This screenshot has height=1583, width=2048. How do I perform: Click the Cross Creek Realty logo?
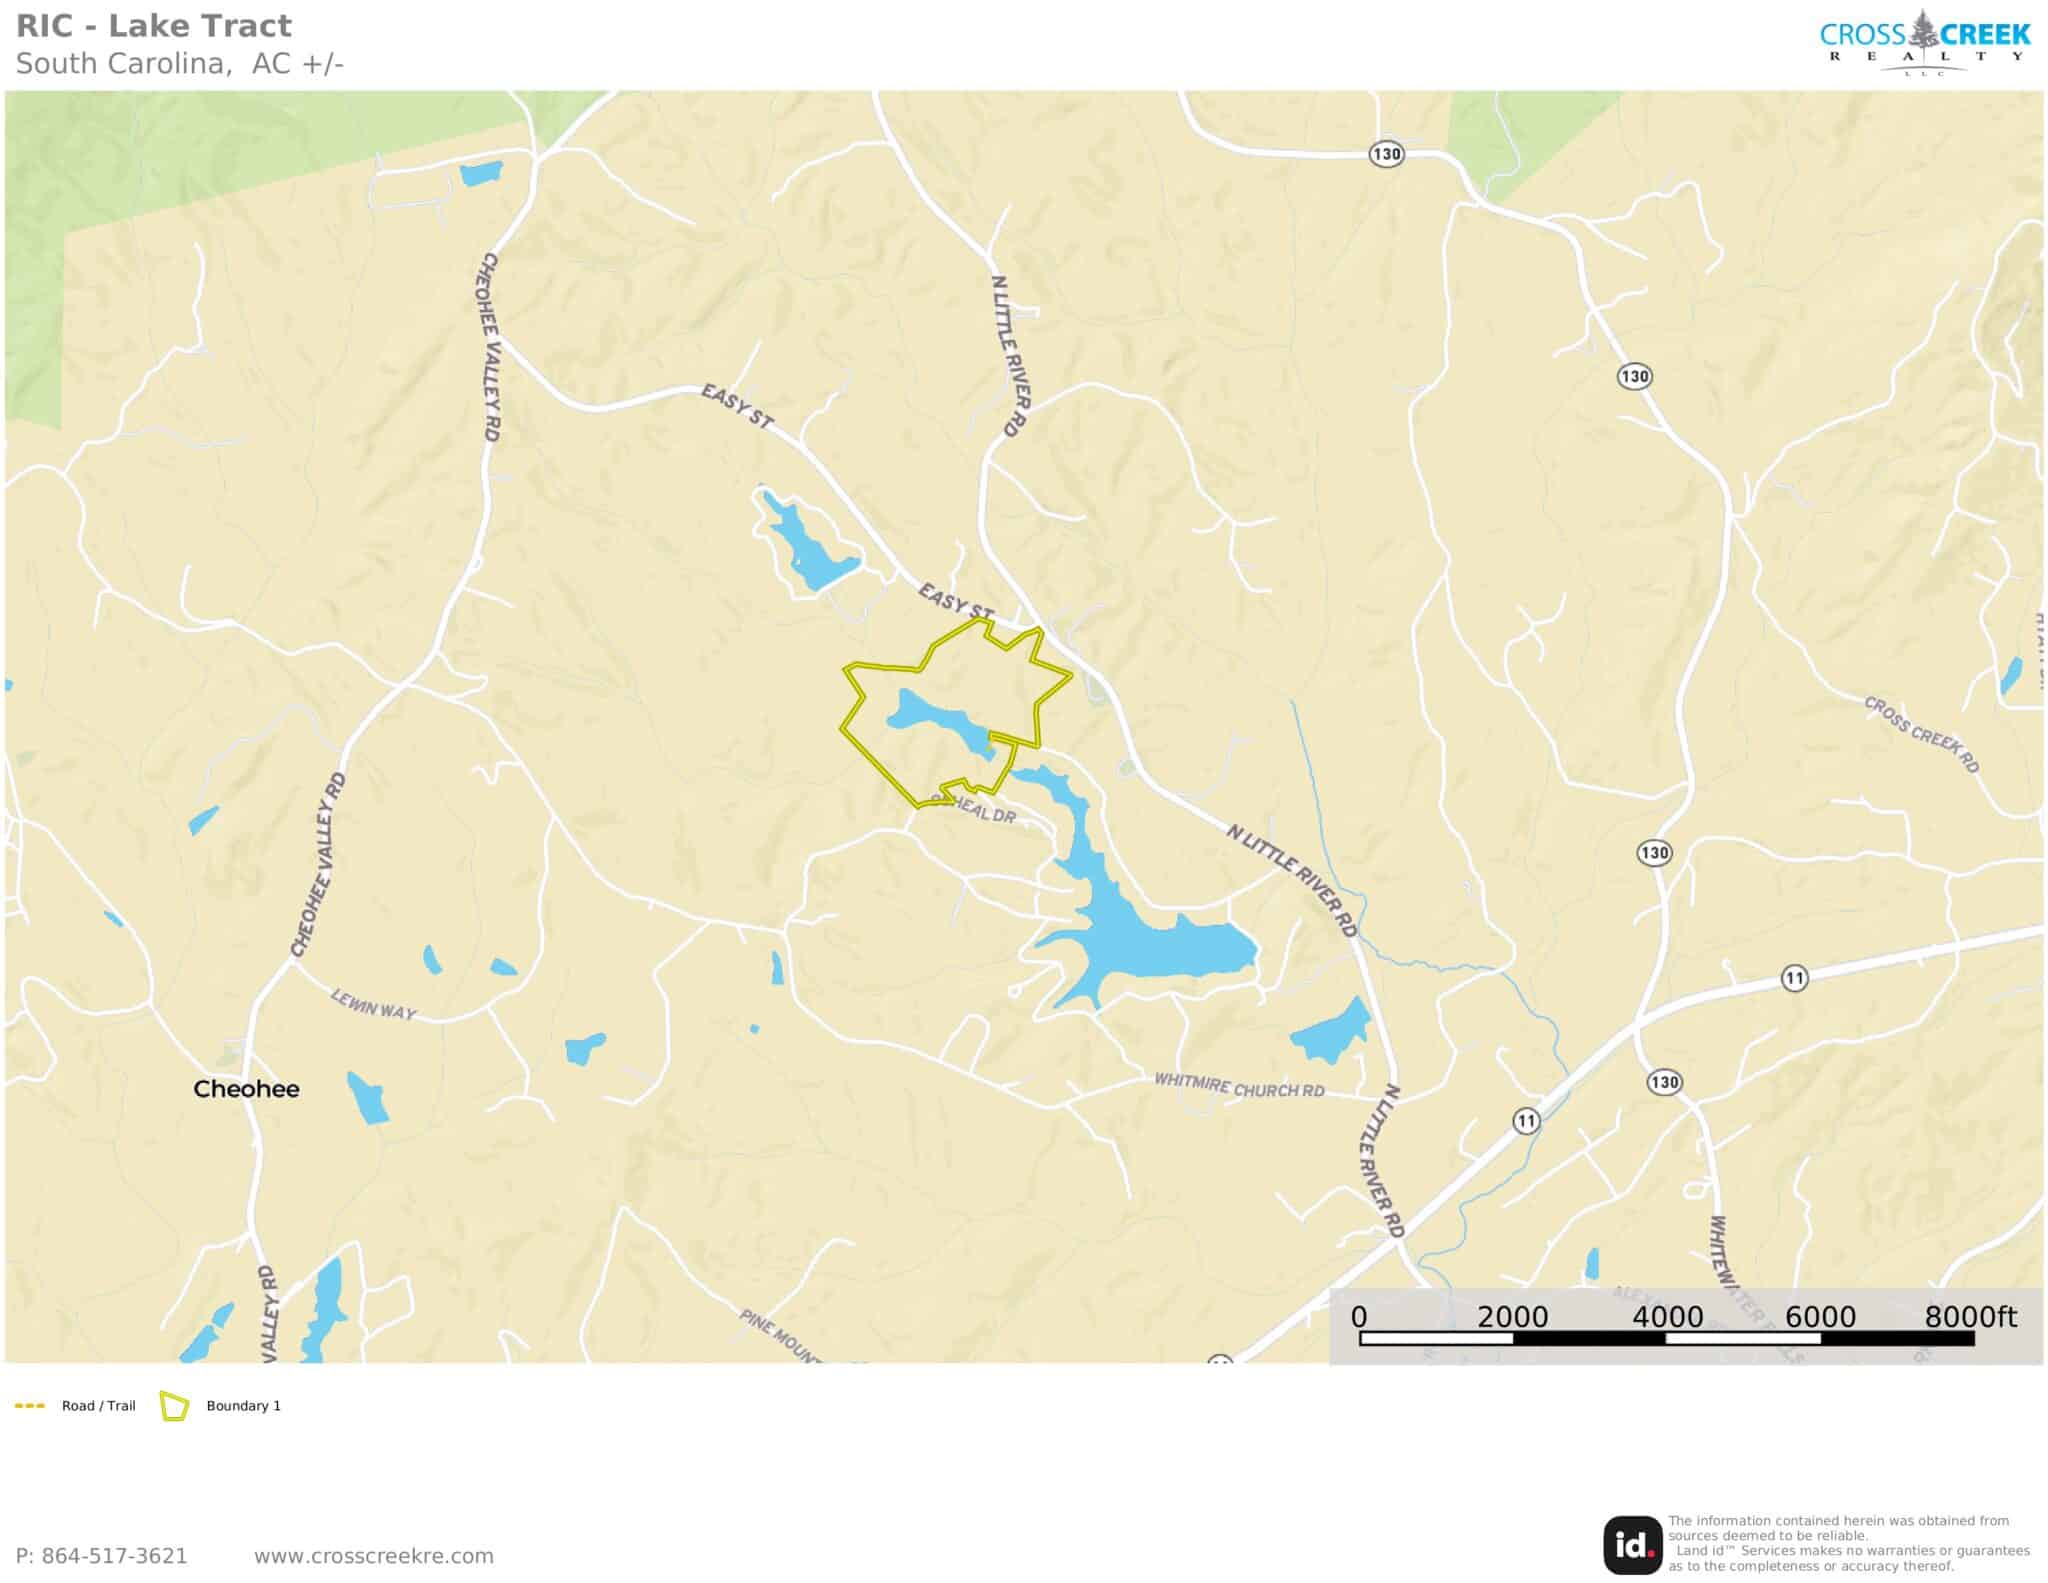coord(1924,42)
